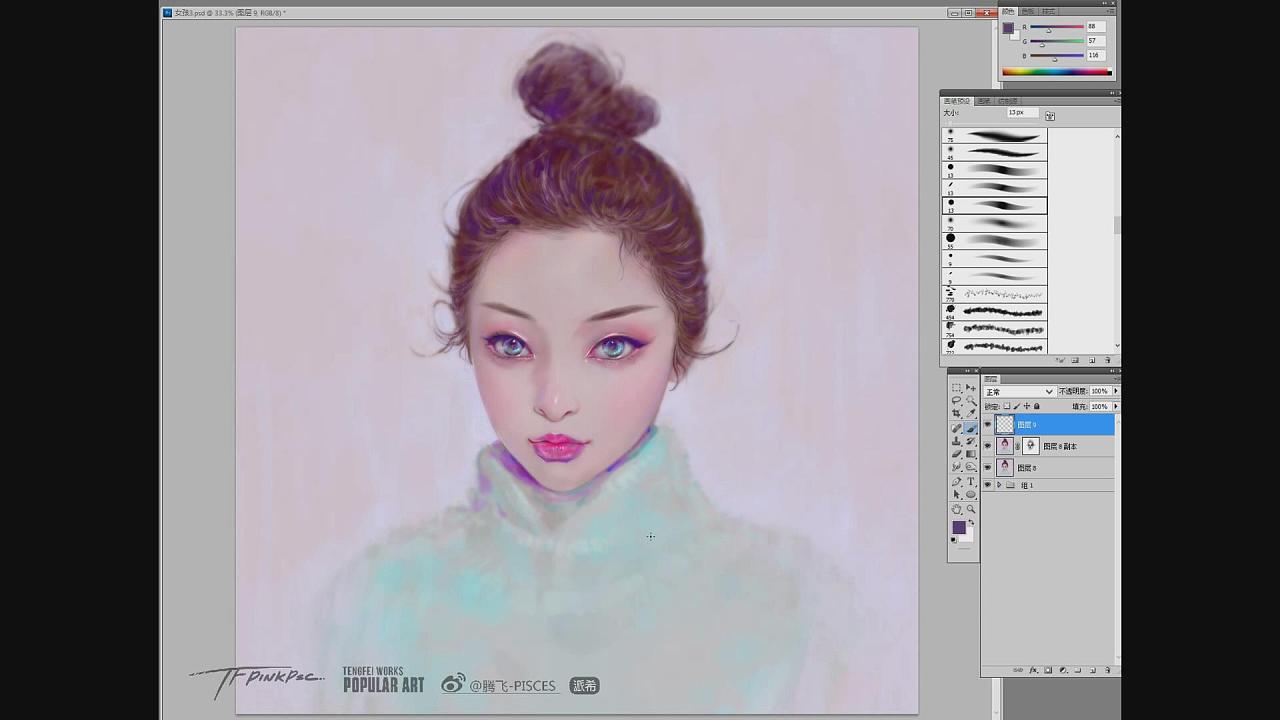The width and height of the screenshot is (1280, 720).
Task: Select the Lasso tool
Action: point(956,400)
